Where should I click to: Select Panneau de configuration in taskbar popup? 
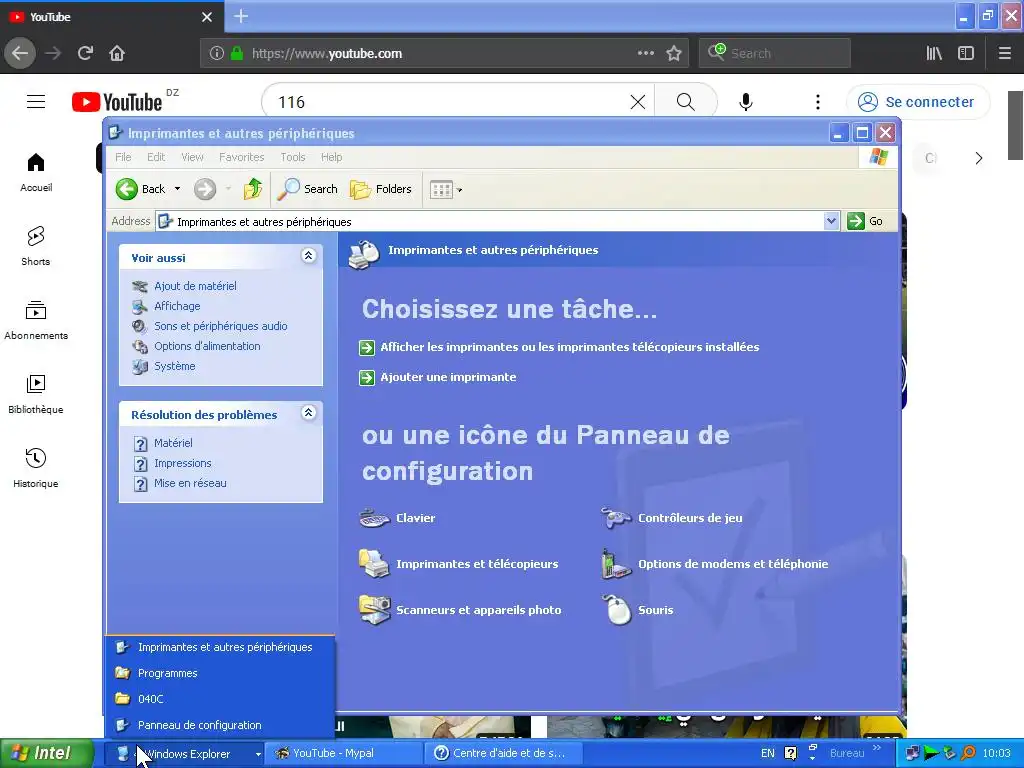pyautogui.click(x=219, y=726)
